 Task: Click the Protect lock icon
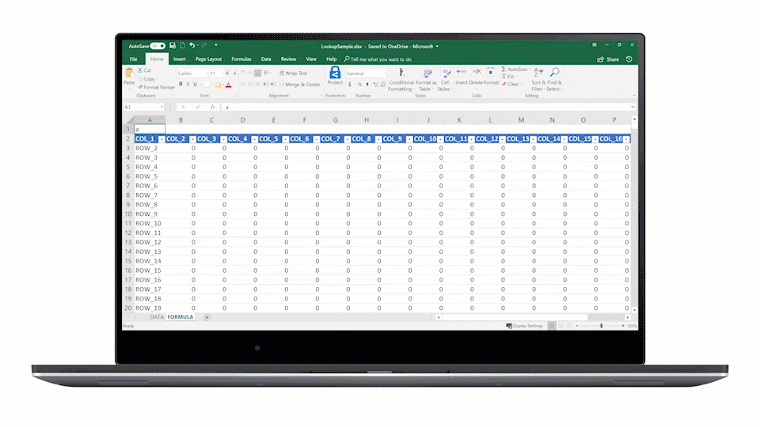coord(334,76)
